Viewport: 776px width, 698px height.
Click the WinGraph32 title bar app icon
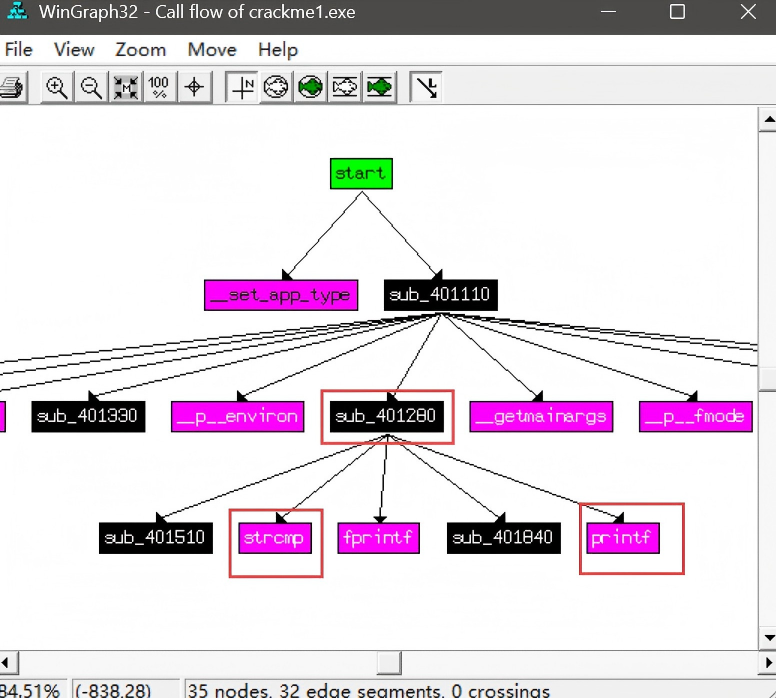click(x=17, y=11)
